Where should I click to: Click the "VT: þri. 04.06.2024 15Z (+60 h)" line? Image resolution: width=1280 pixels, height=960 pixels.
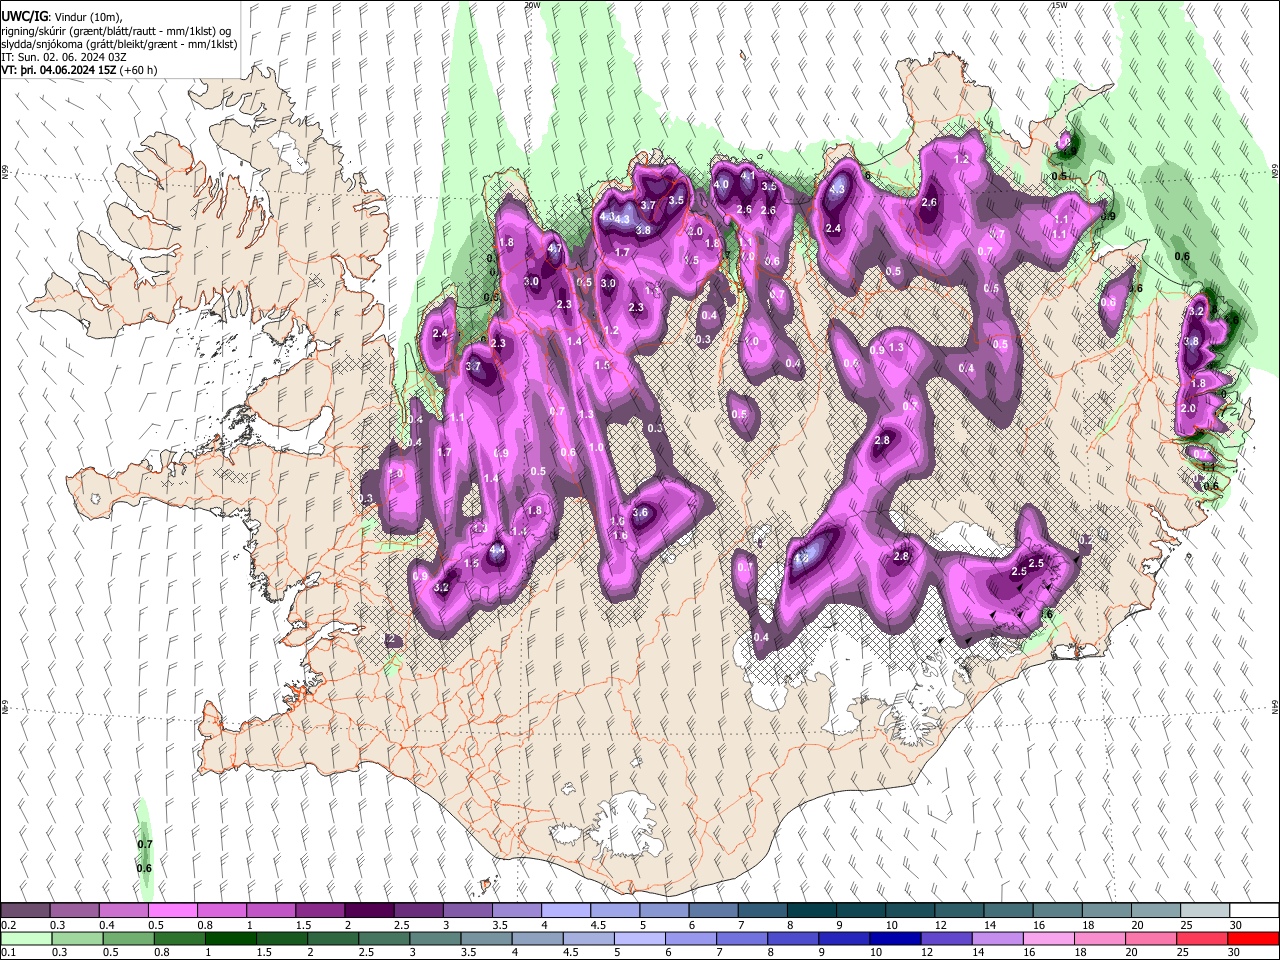[x=79, y=71]
